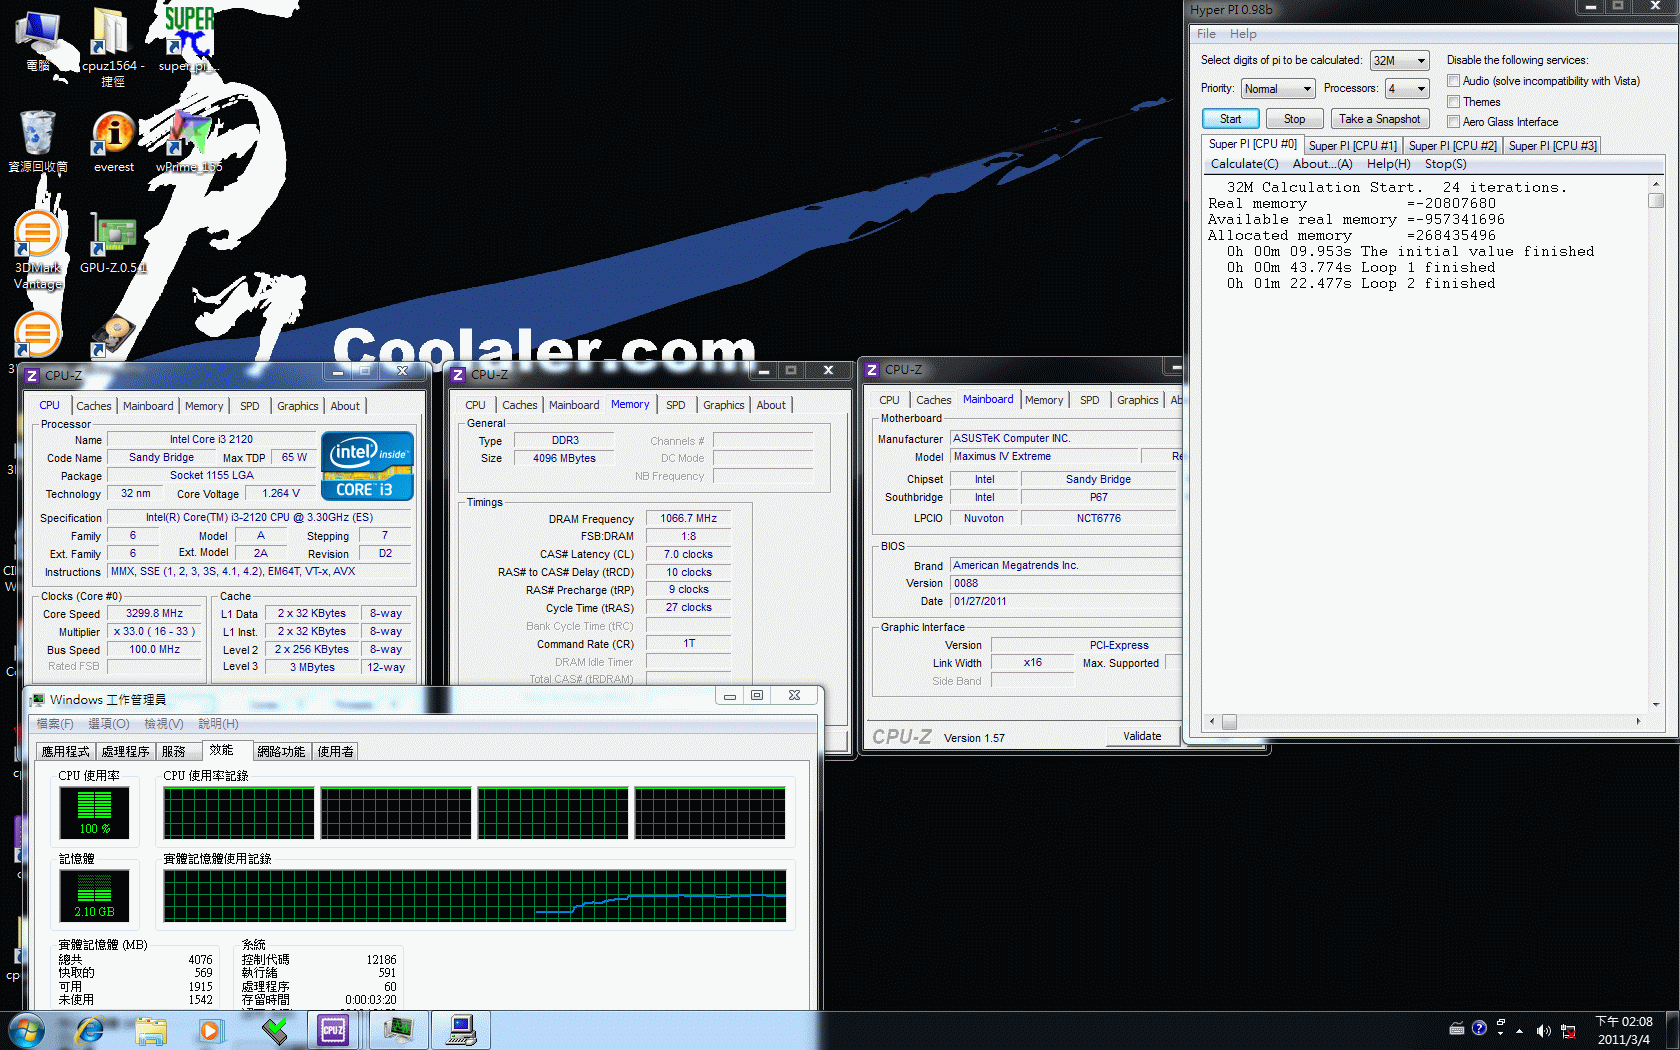The width and height of the screenshot is (1680, 1050).
Task: Switch to Caches tab in left CPU-Z
Action: pos(94,406)
